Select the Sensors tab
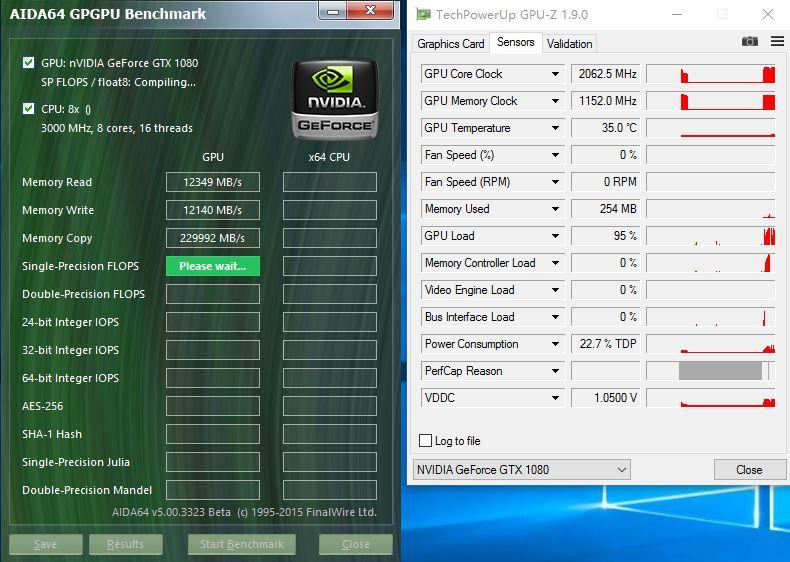The width and height of the screenshot is (790, 562). [x=515, y=42]
